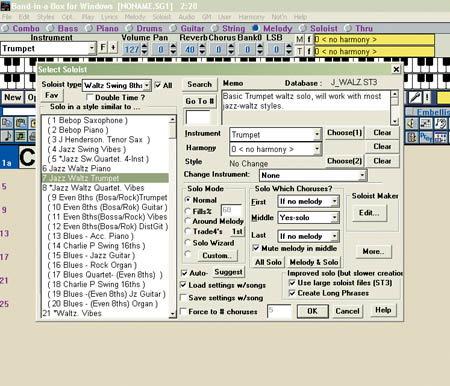Click the guitar fretboard grid icon
Image resolution: width=450 pixels, height=386 pixels.
pyautogui.click(x=426, y=124)
